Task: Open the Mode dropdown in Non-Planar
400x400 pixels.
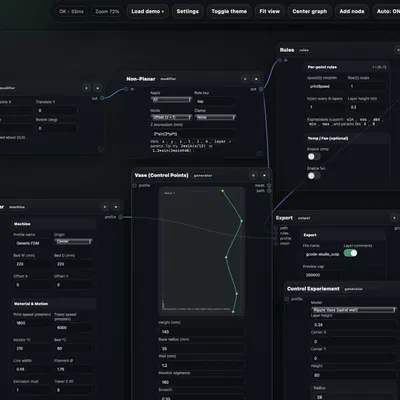Action: click(171, 117)
